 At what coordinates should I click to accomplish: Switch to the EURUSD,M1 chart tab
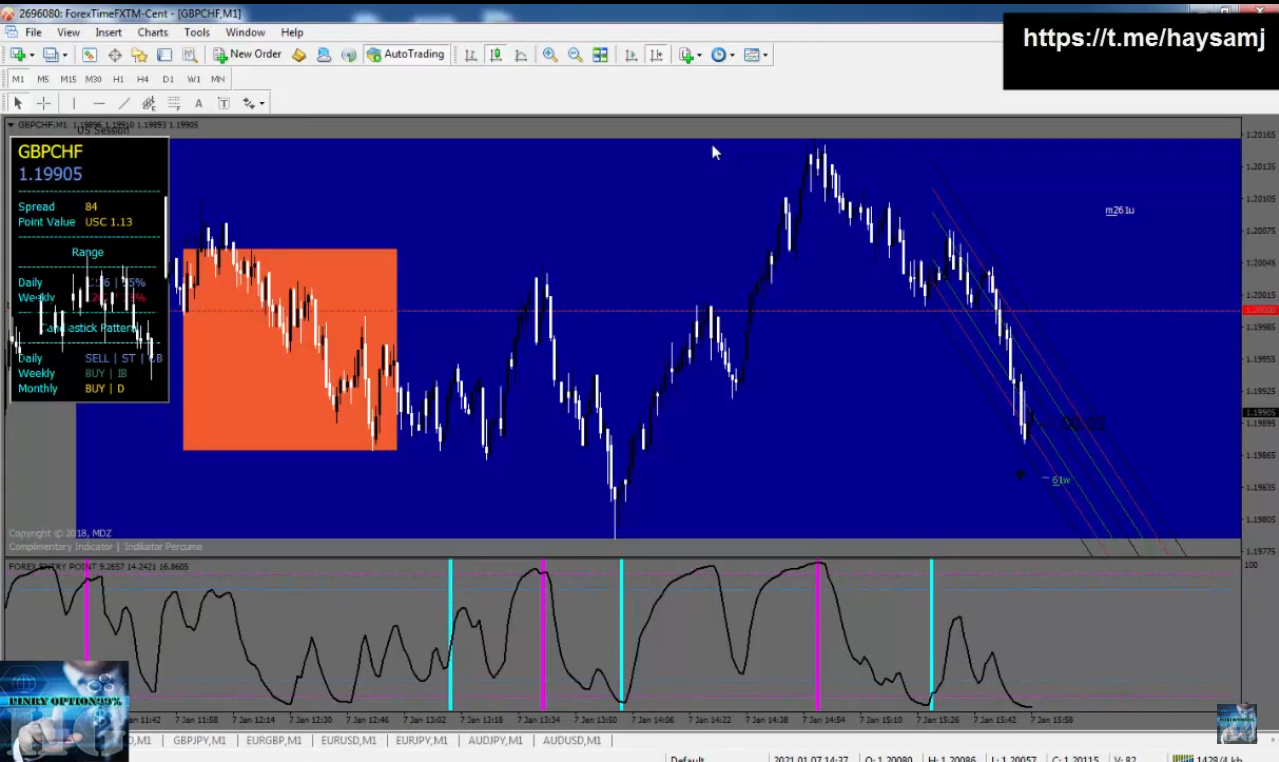348,741
